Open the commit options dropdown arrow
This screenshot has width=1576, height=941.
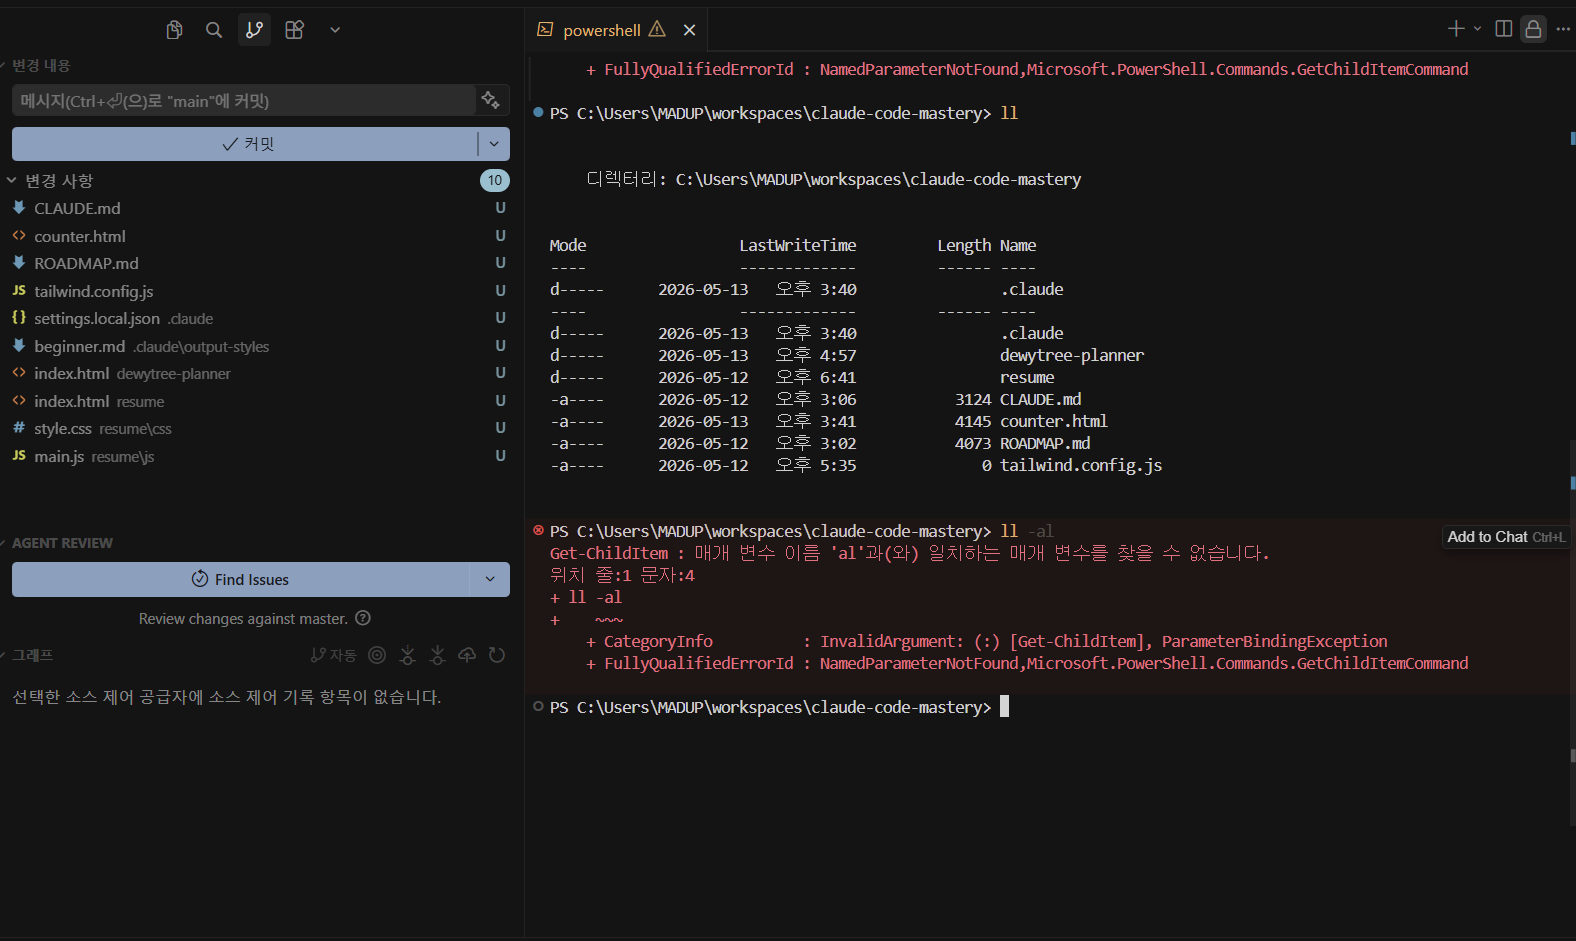[x=494, y=144]
